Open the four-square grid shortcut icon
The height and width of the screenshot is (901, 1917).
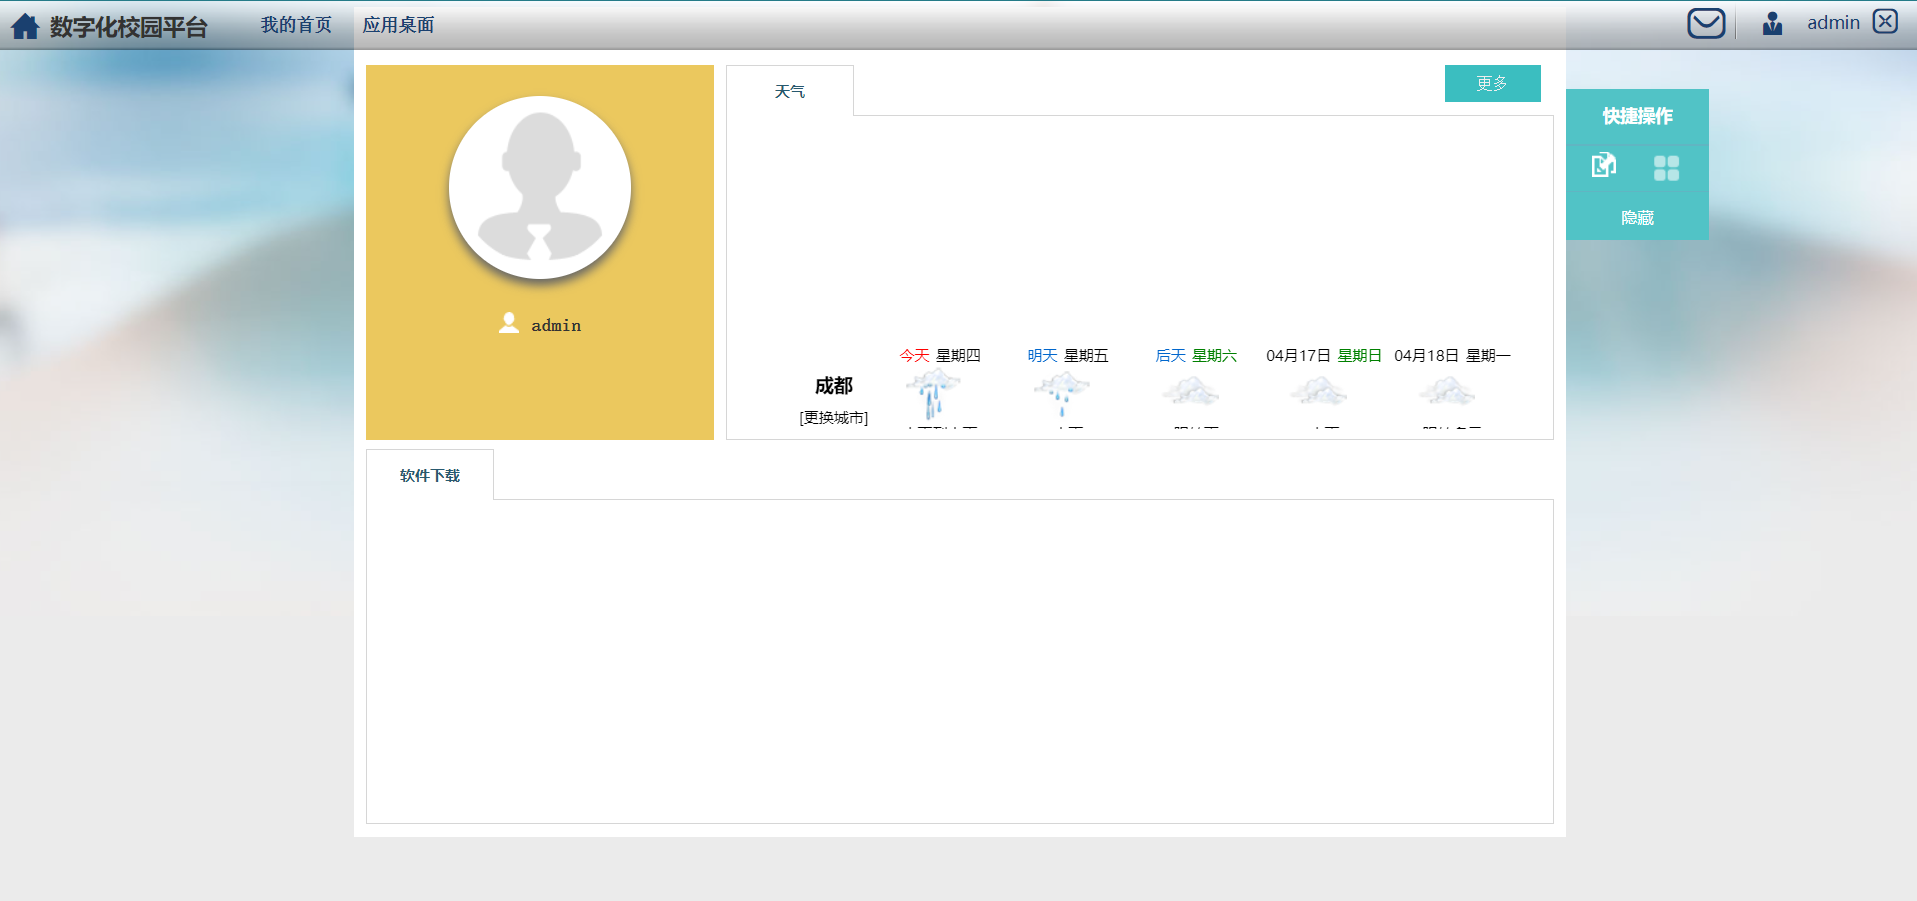1666,168
